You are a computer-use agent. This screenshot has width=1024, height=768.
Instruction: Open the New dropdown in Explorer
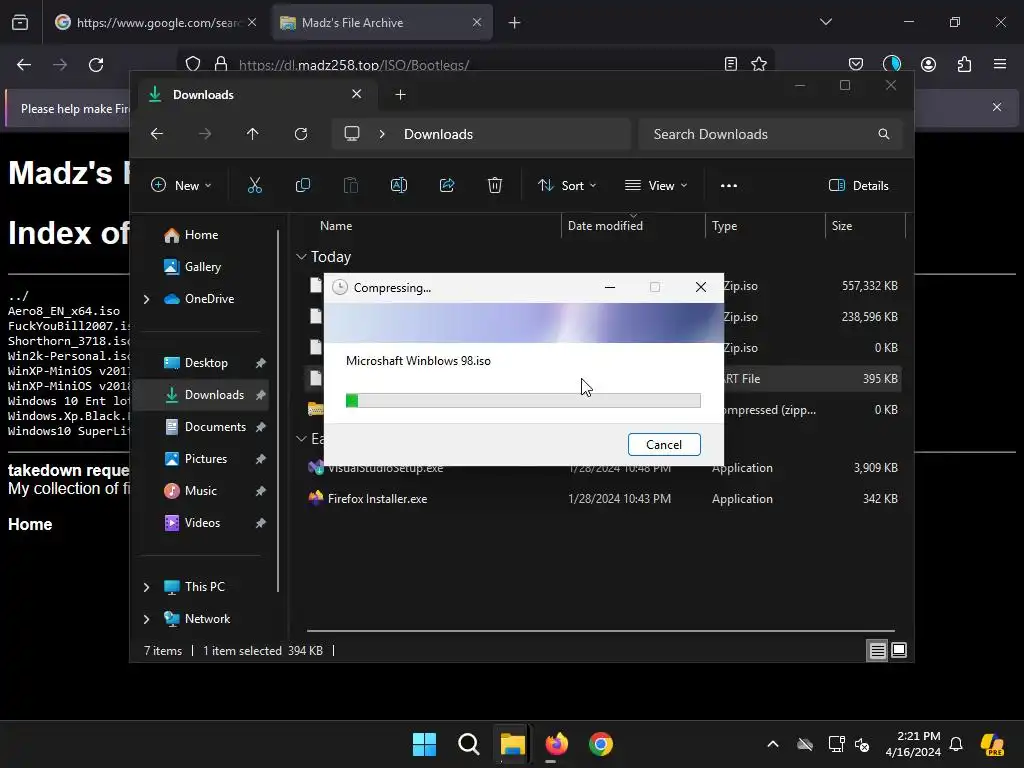pyautogui.click(x=181, y=185)
